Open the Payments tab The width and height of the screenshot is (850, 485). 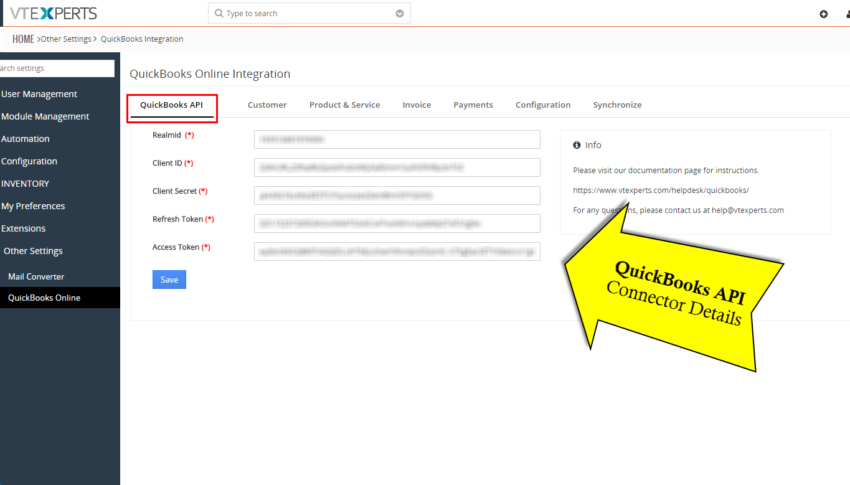pyautogui.click(x=473, y=105)
